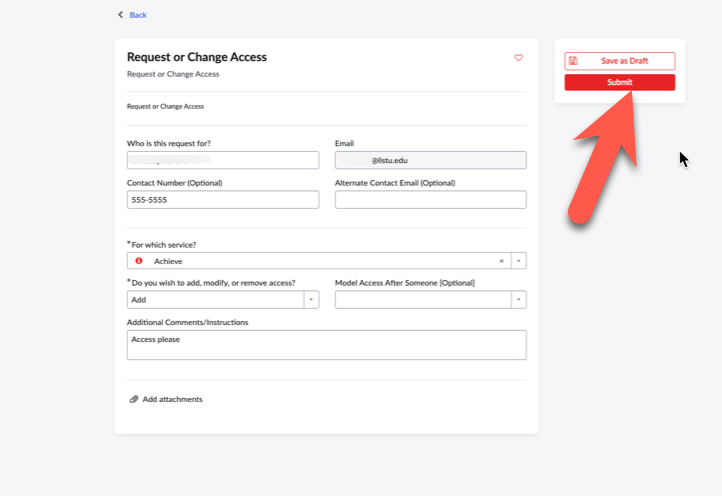722x496 pixels.
Task: Follow the Back link text
Action: pyautogui.click(x=138, y=15)
